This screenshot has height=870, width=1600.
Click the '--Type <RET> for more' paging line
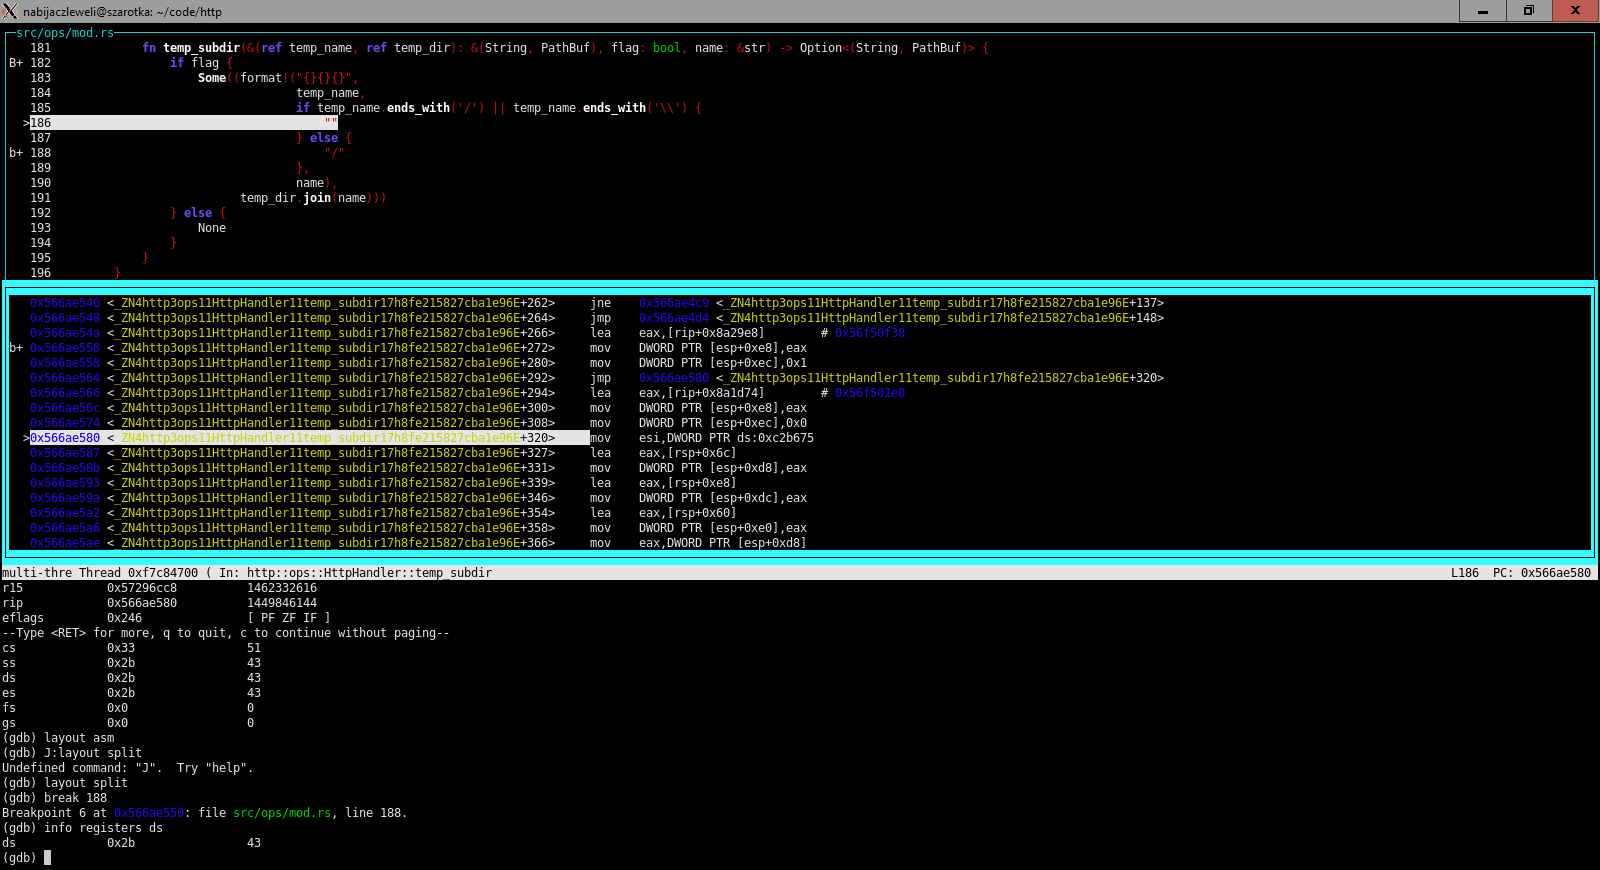click(225, 633)
